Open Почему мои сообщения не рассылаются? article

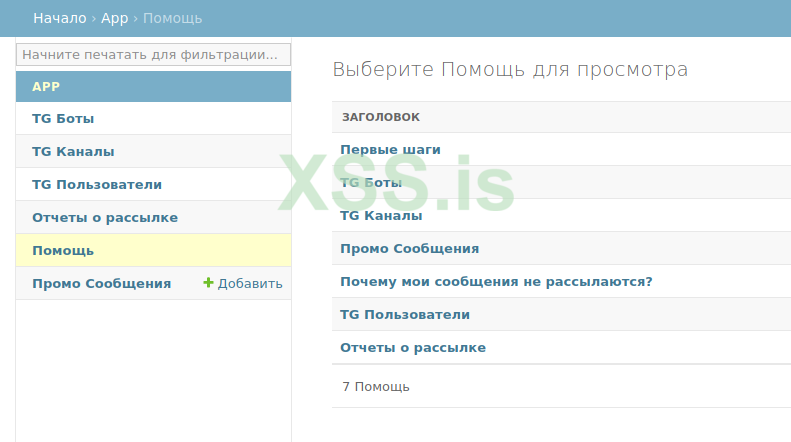tap(496, 282)
